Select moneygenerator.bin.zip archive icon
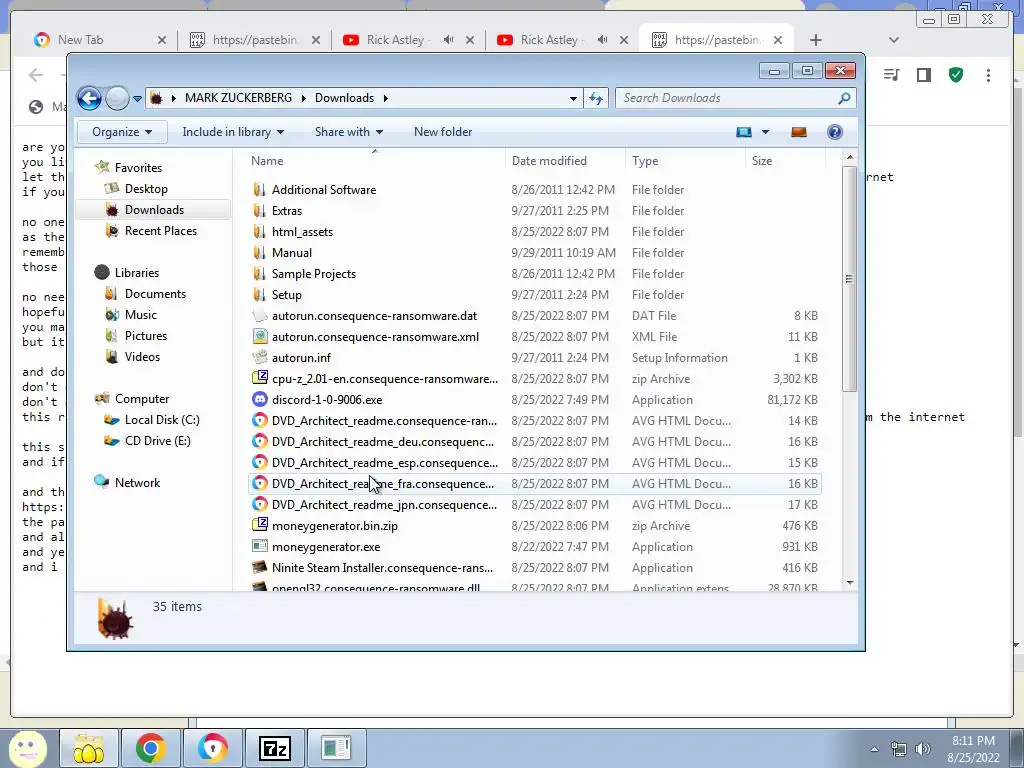The height and width of the screenshot is (768, 1024). tap(259, 525)
